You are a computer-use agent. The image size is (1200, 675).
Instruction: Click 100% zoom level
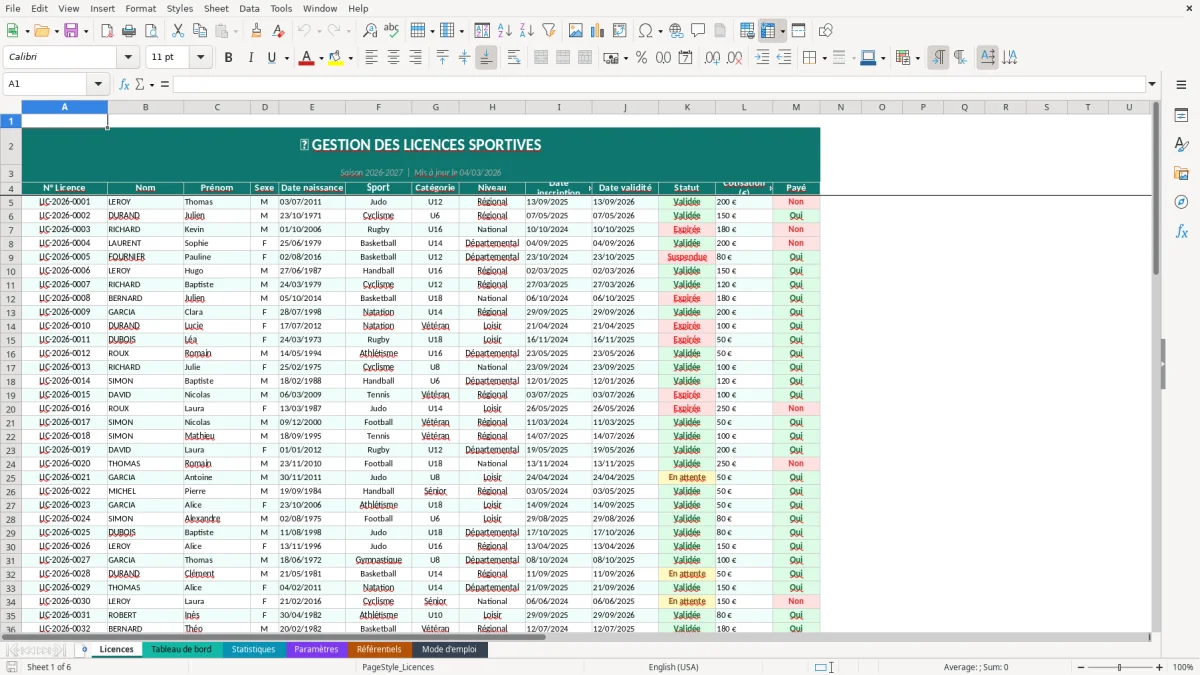point(1183,667)
